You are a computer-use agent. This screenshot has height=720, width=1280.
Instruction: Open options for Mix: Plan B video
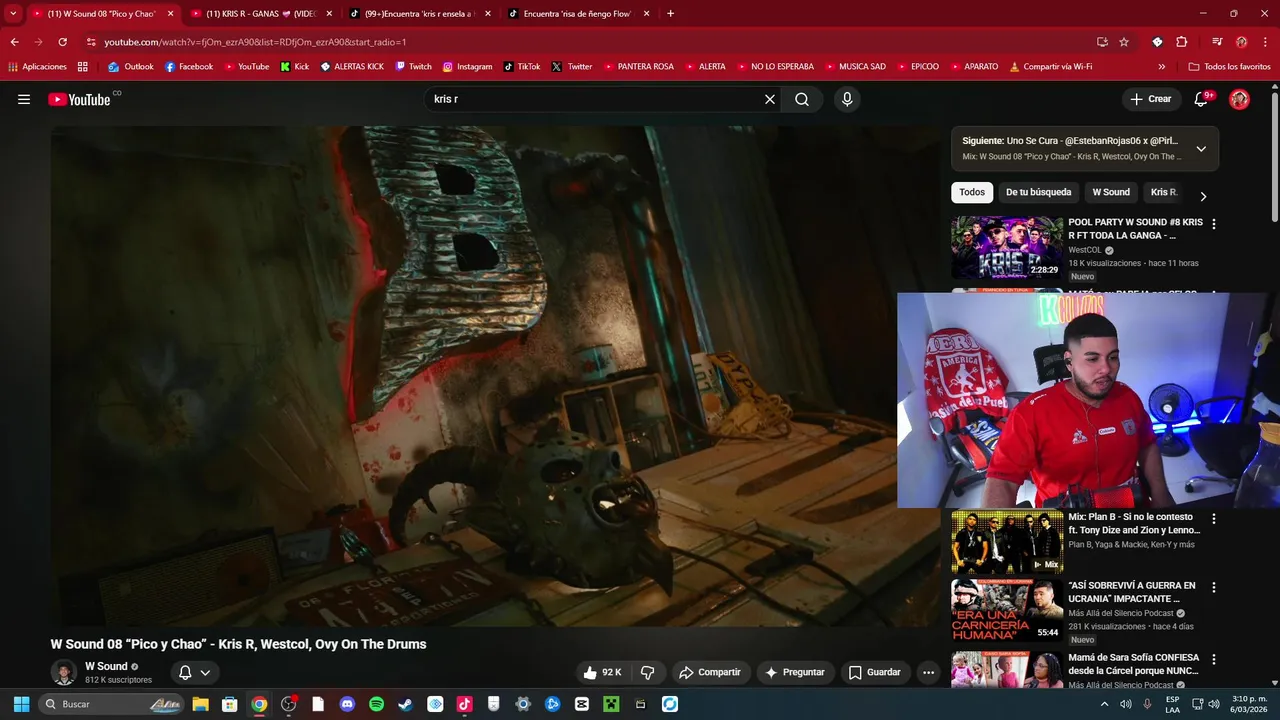pyautogui.click(x=1214, y=519)
